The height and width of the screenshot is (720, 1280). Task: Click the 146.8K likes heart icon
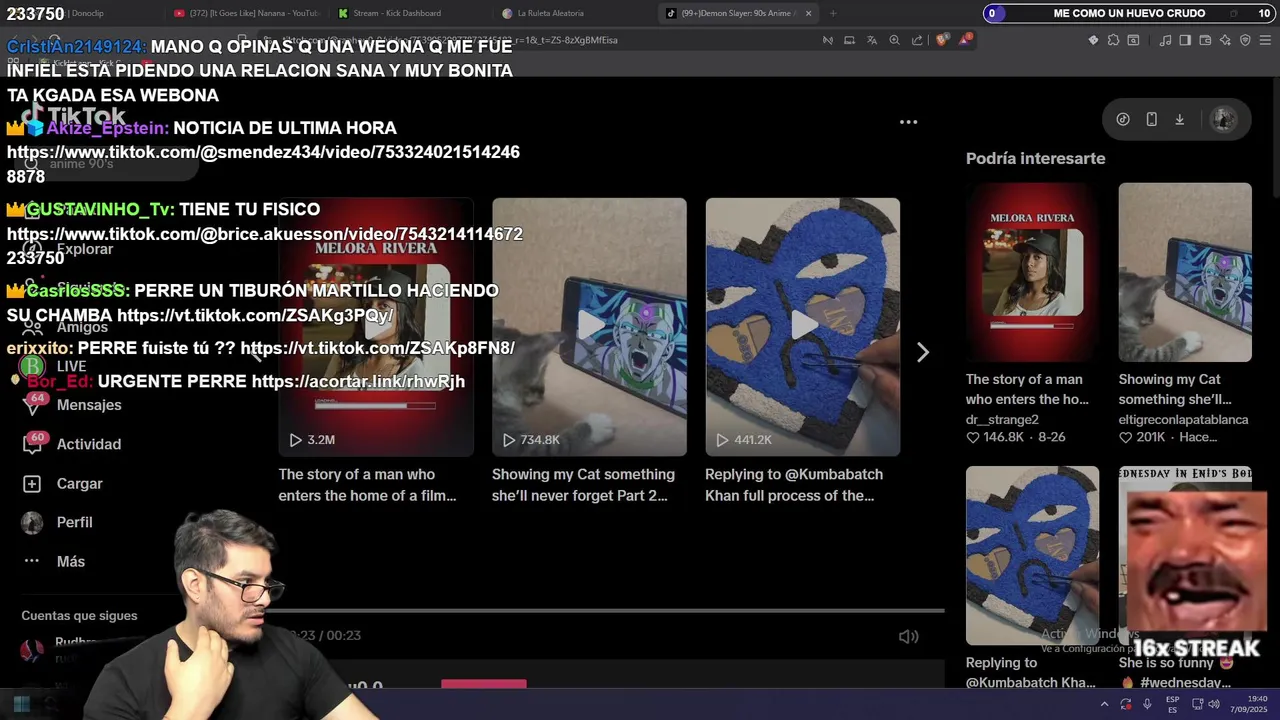point(973,438)
